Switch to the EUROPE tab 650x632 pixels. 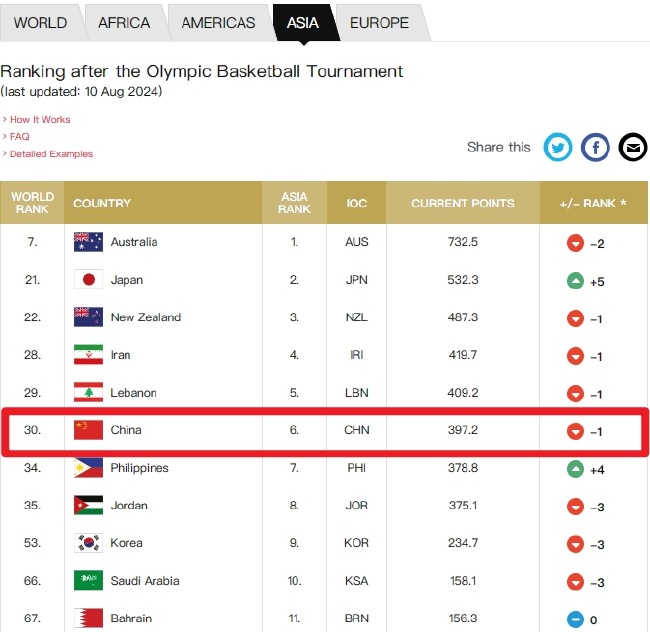tap(379, 22)
